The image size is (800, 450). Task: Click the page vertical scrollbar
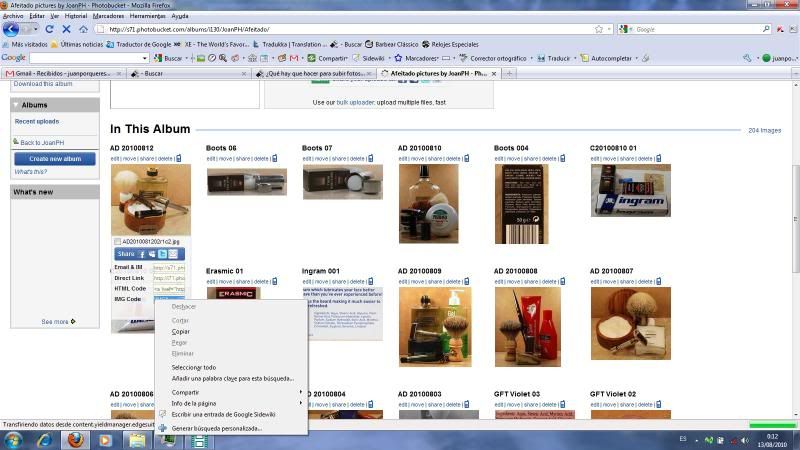[x=795, y=219]
